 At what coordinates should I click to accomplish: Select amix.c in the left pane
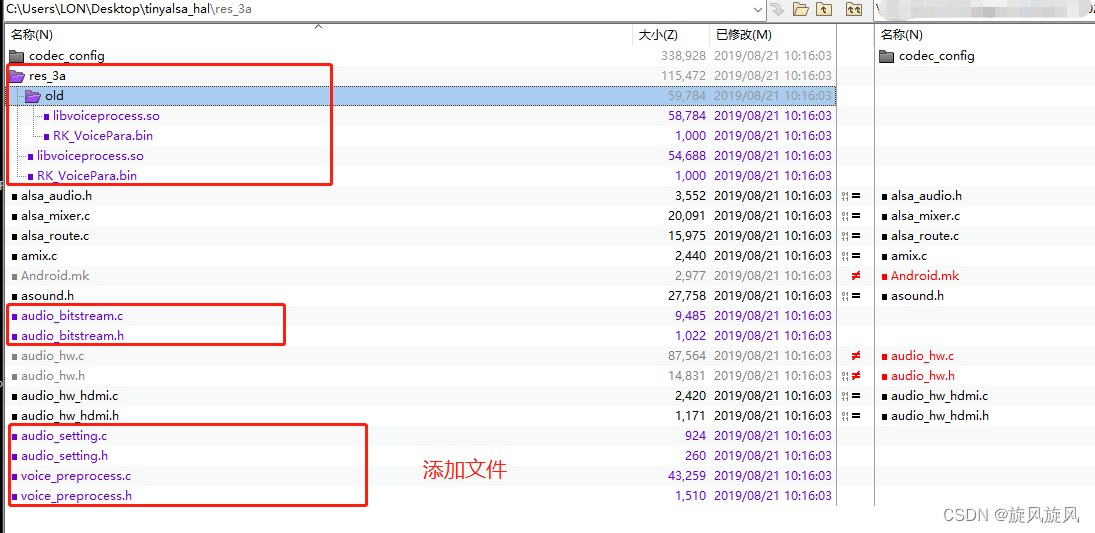coord(38,256)
